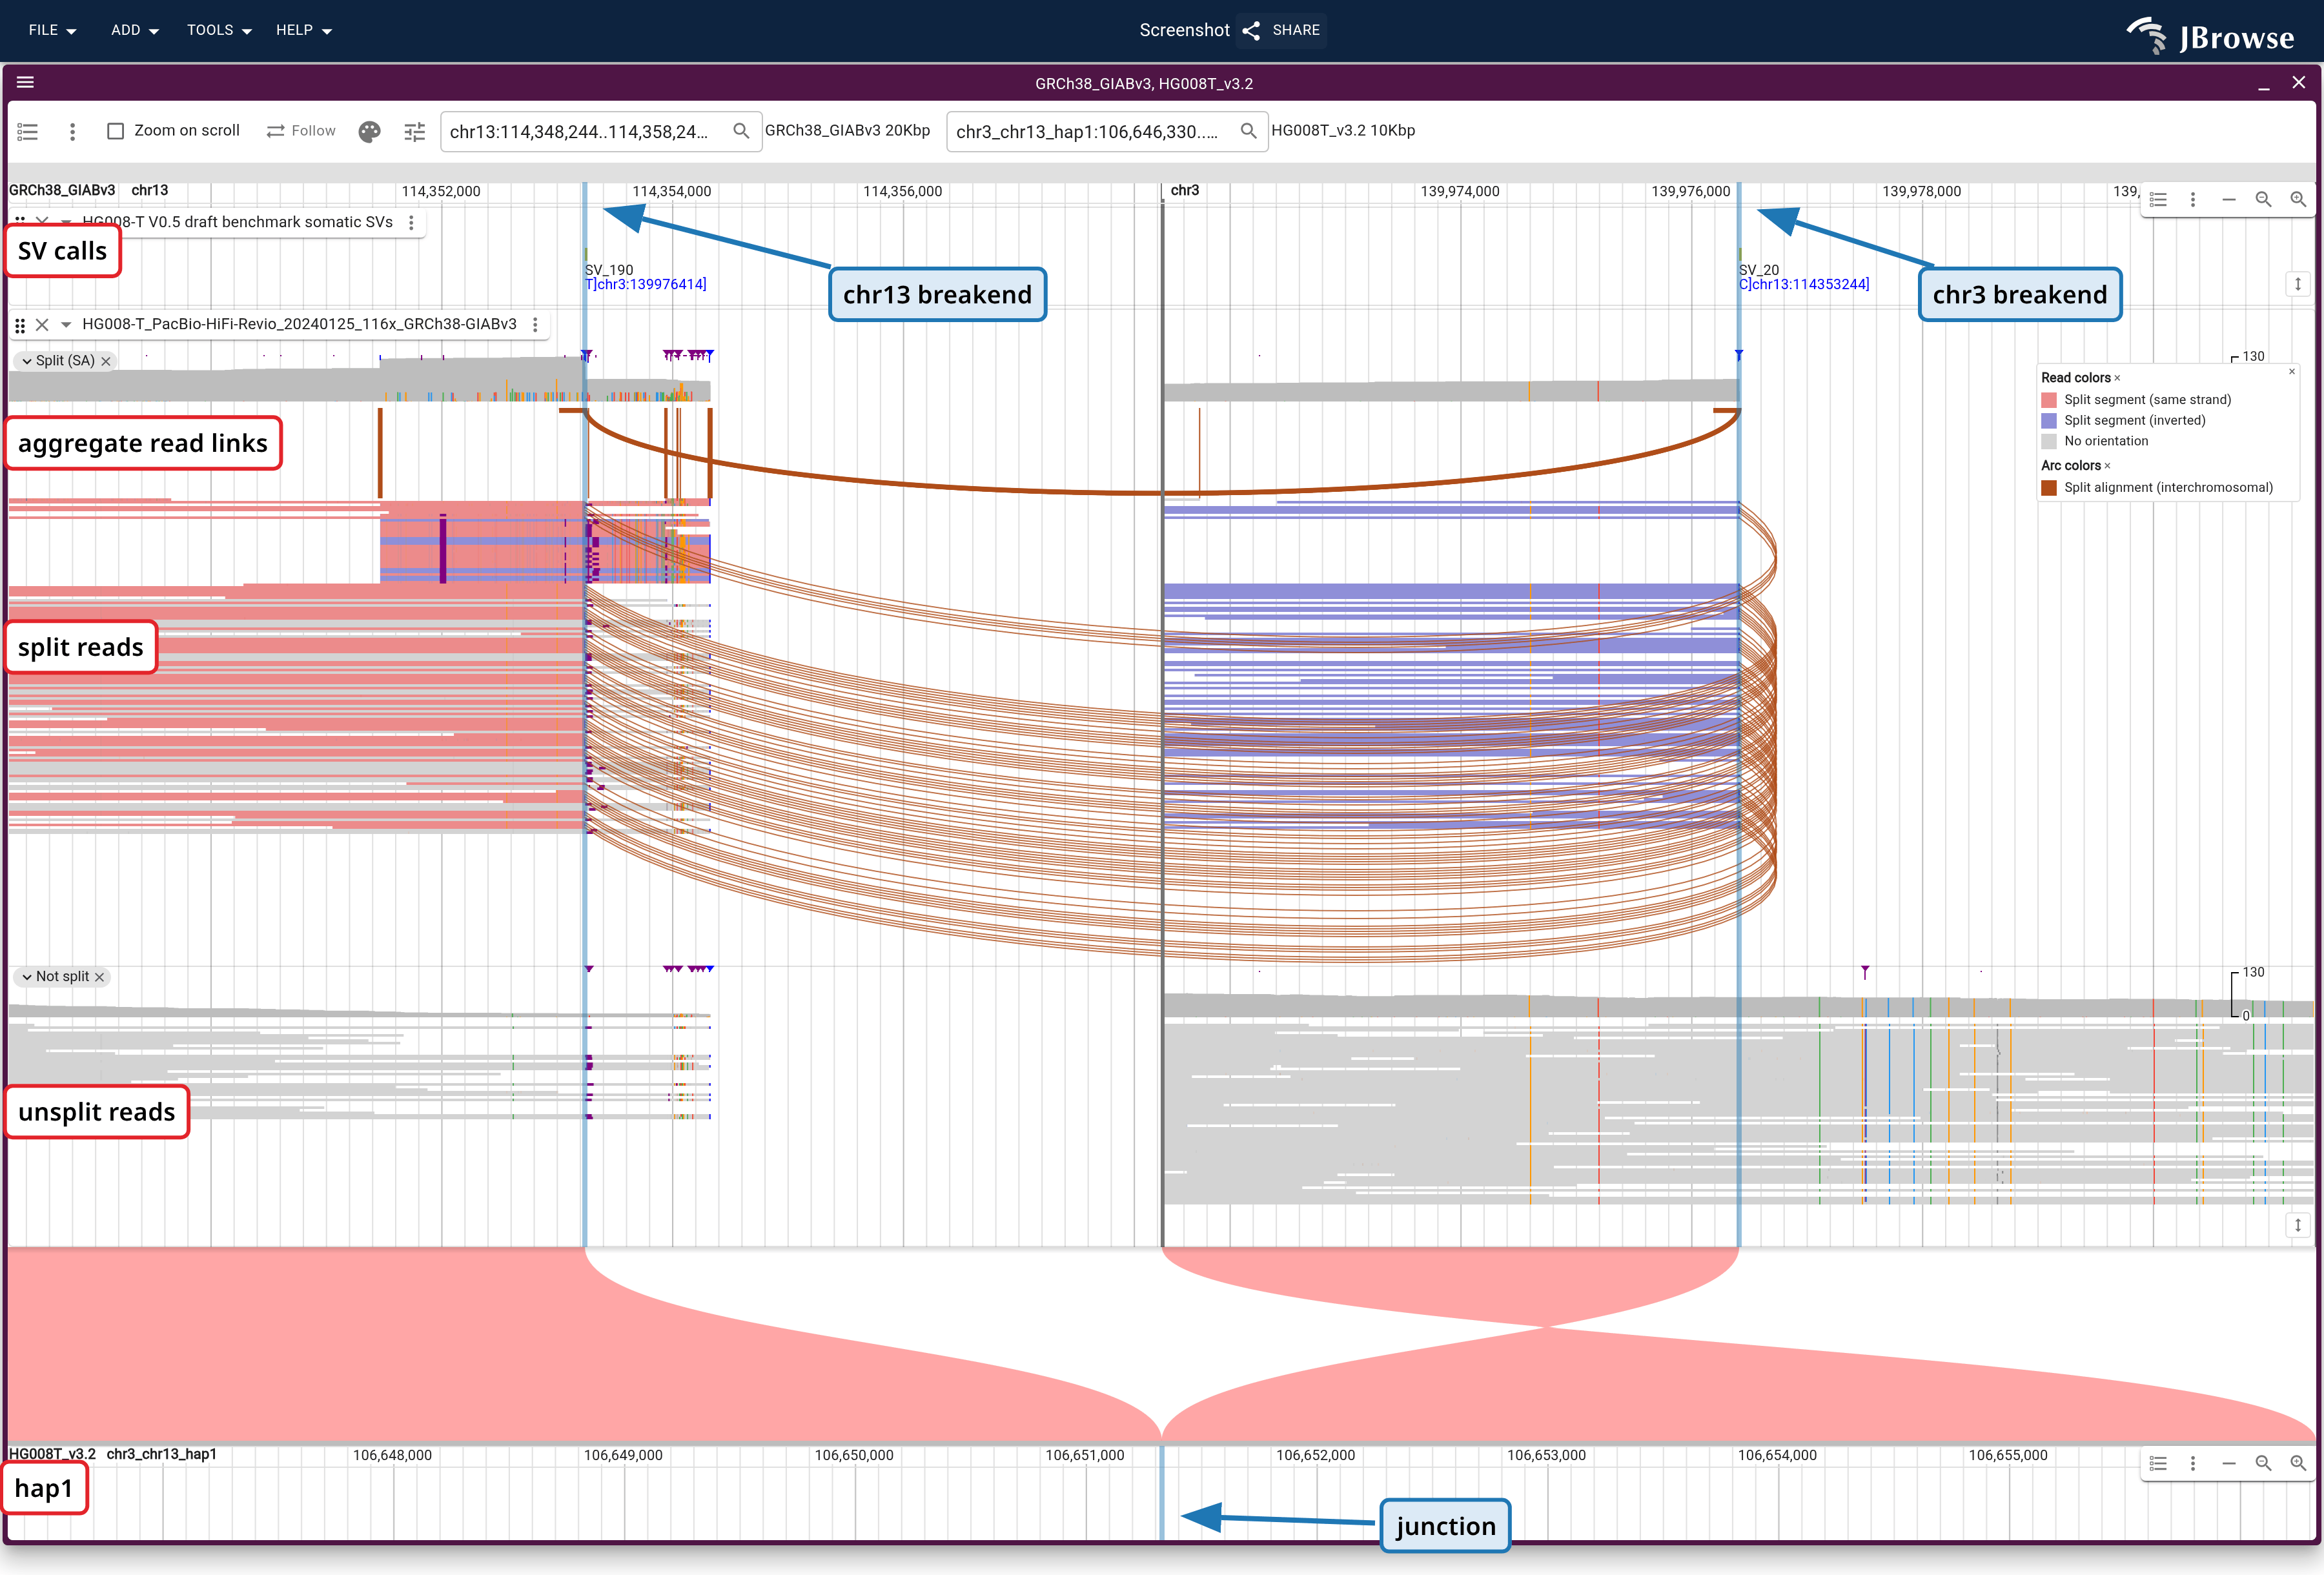
Task: Open the HELP menu
Action: pyautogui.click(x=304, y=30)
